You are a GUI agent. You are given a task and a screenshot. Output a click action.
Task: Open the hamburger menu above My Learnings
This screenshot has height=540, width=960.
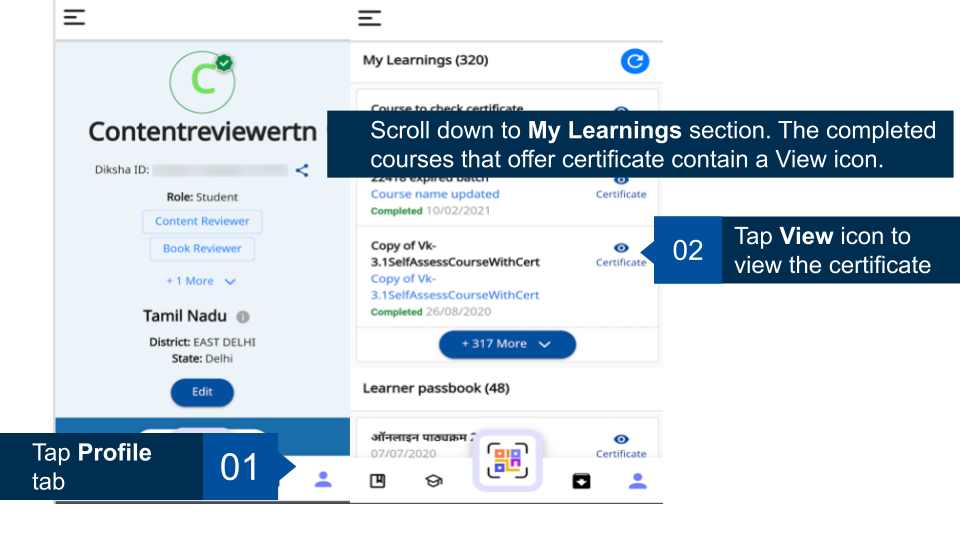coord(370,17)
